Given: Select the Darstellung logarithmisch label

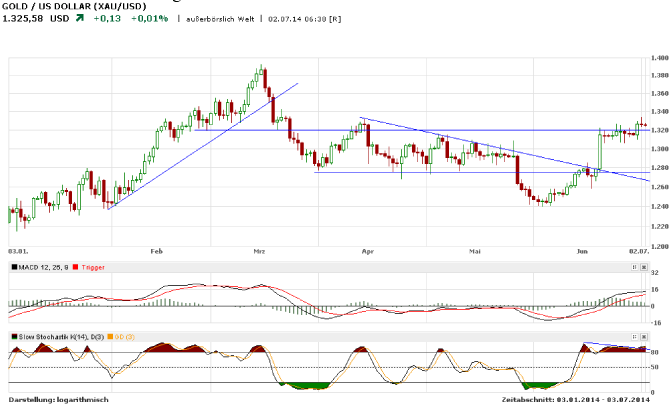Looking at the screenshot, I should click(x=56, y=399).
